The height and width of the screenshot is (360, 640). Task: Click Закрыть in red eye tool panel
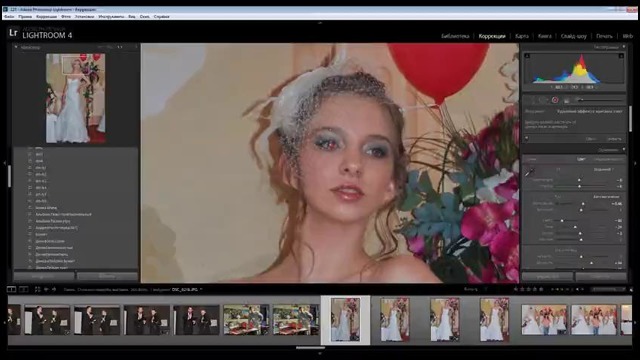[614, 139]
